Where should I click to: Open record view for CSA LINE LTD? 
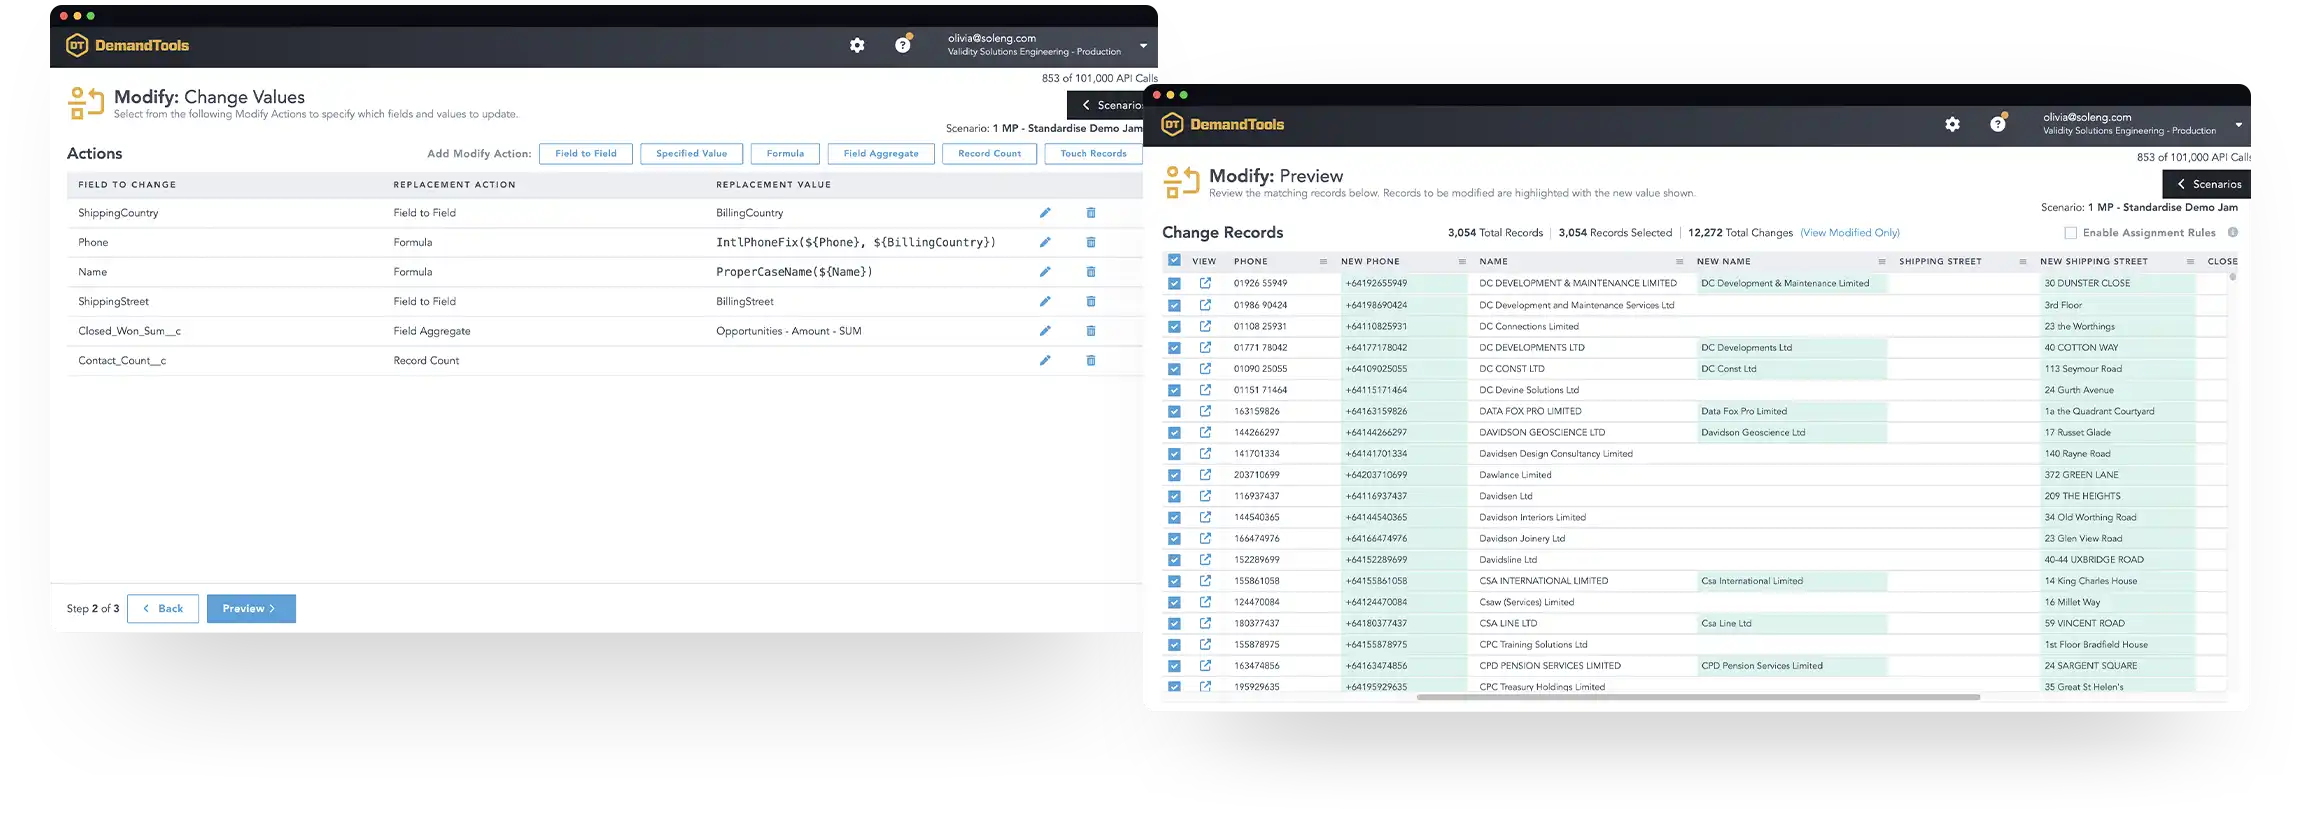point(1205,623)
